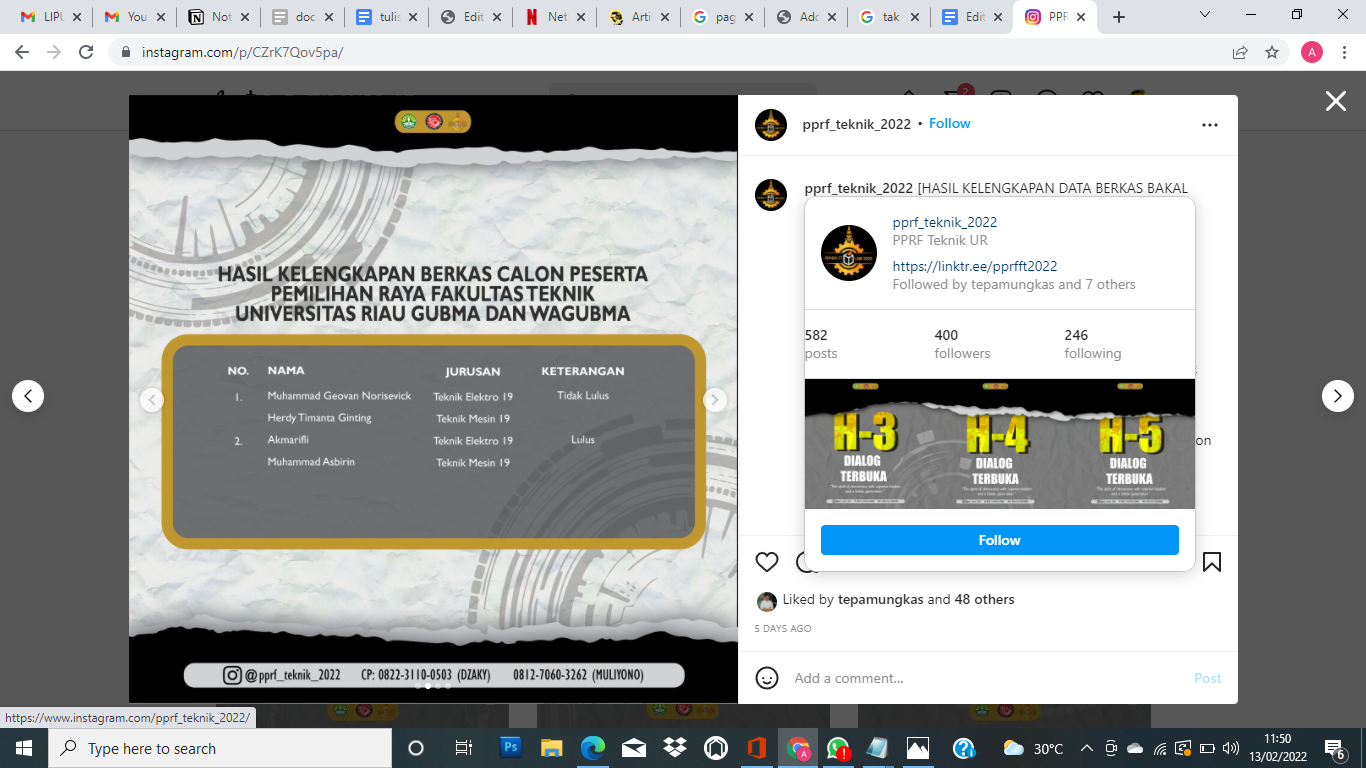Click the blue Follow button in hover card
Screen dimensions: 1366x768
click(x=1000, y=540)
